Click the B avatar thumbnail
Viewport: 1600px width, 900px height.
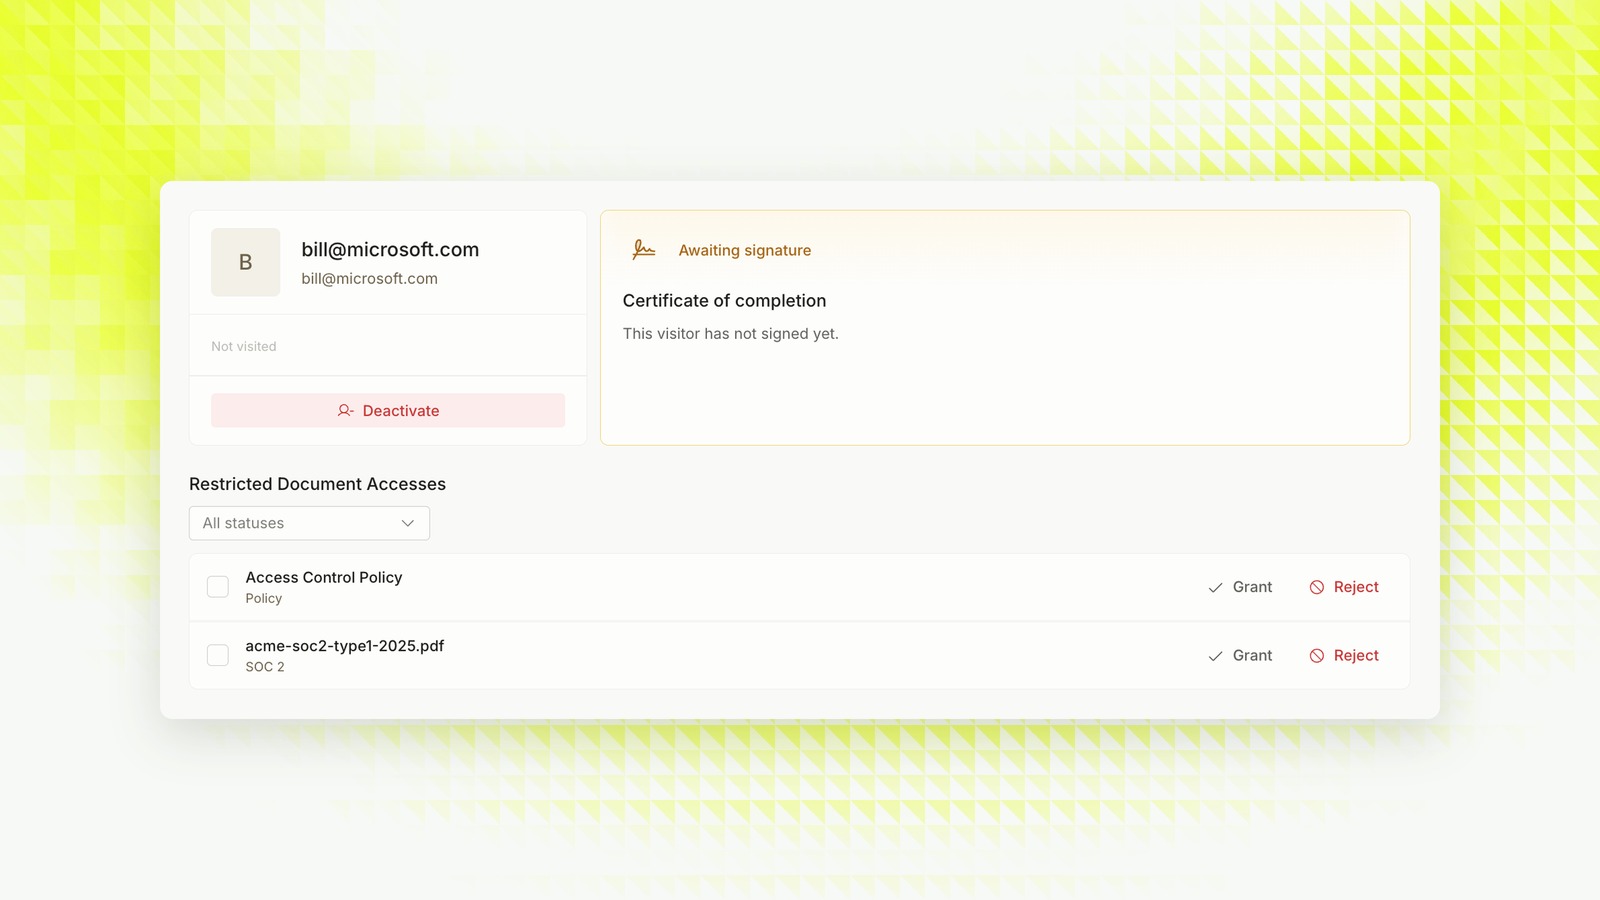(245, 262)
